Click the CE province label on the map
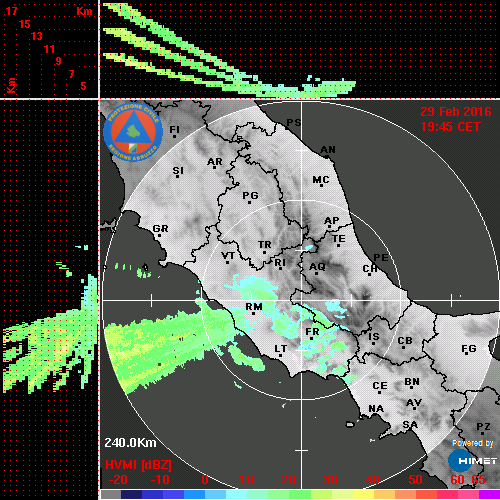Viewport: 500px width, 500px height. click(380, 386)
